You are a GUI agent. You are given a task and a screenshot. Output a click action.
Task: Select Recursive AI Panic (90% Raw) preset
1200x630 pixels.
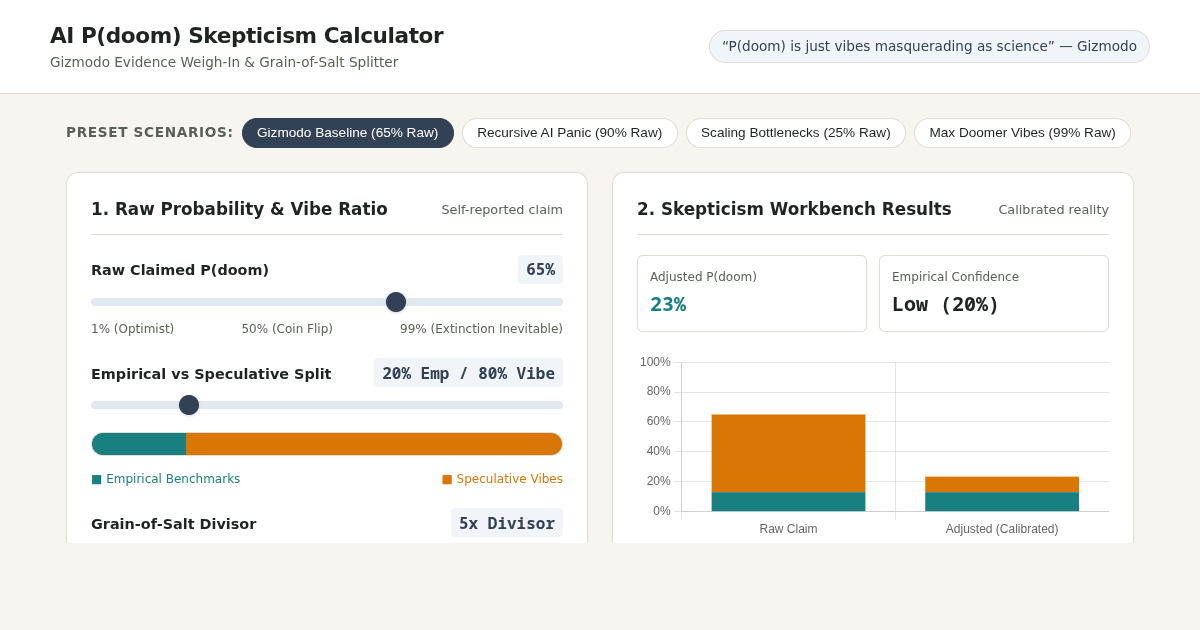click(570, 133)
